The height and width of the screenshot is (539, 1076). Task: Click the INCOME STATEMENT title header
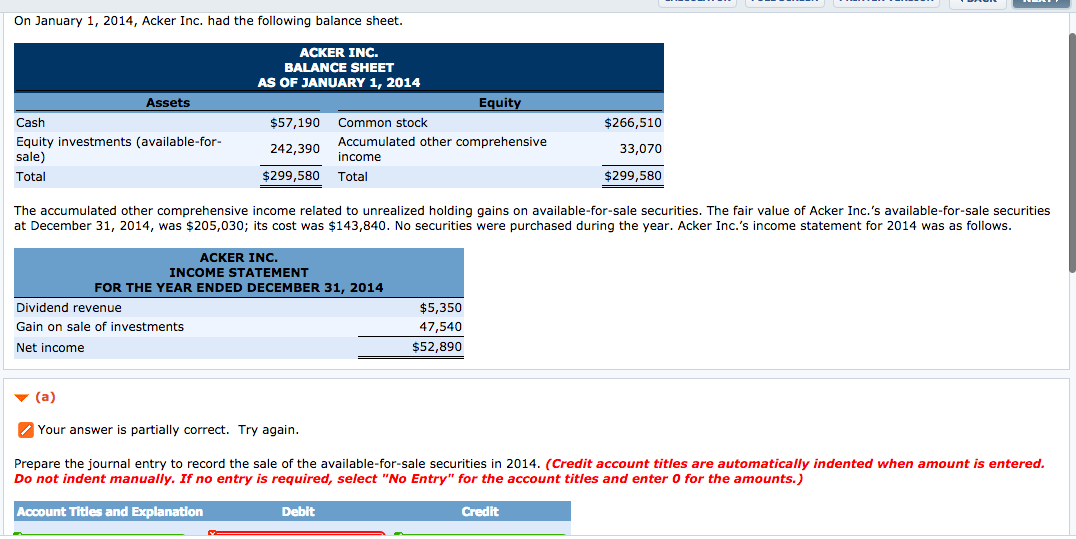tap(239, 273)
